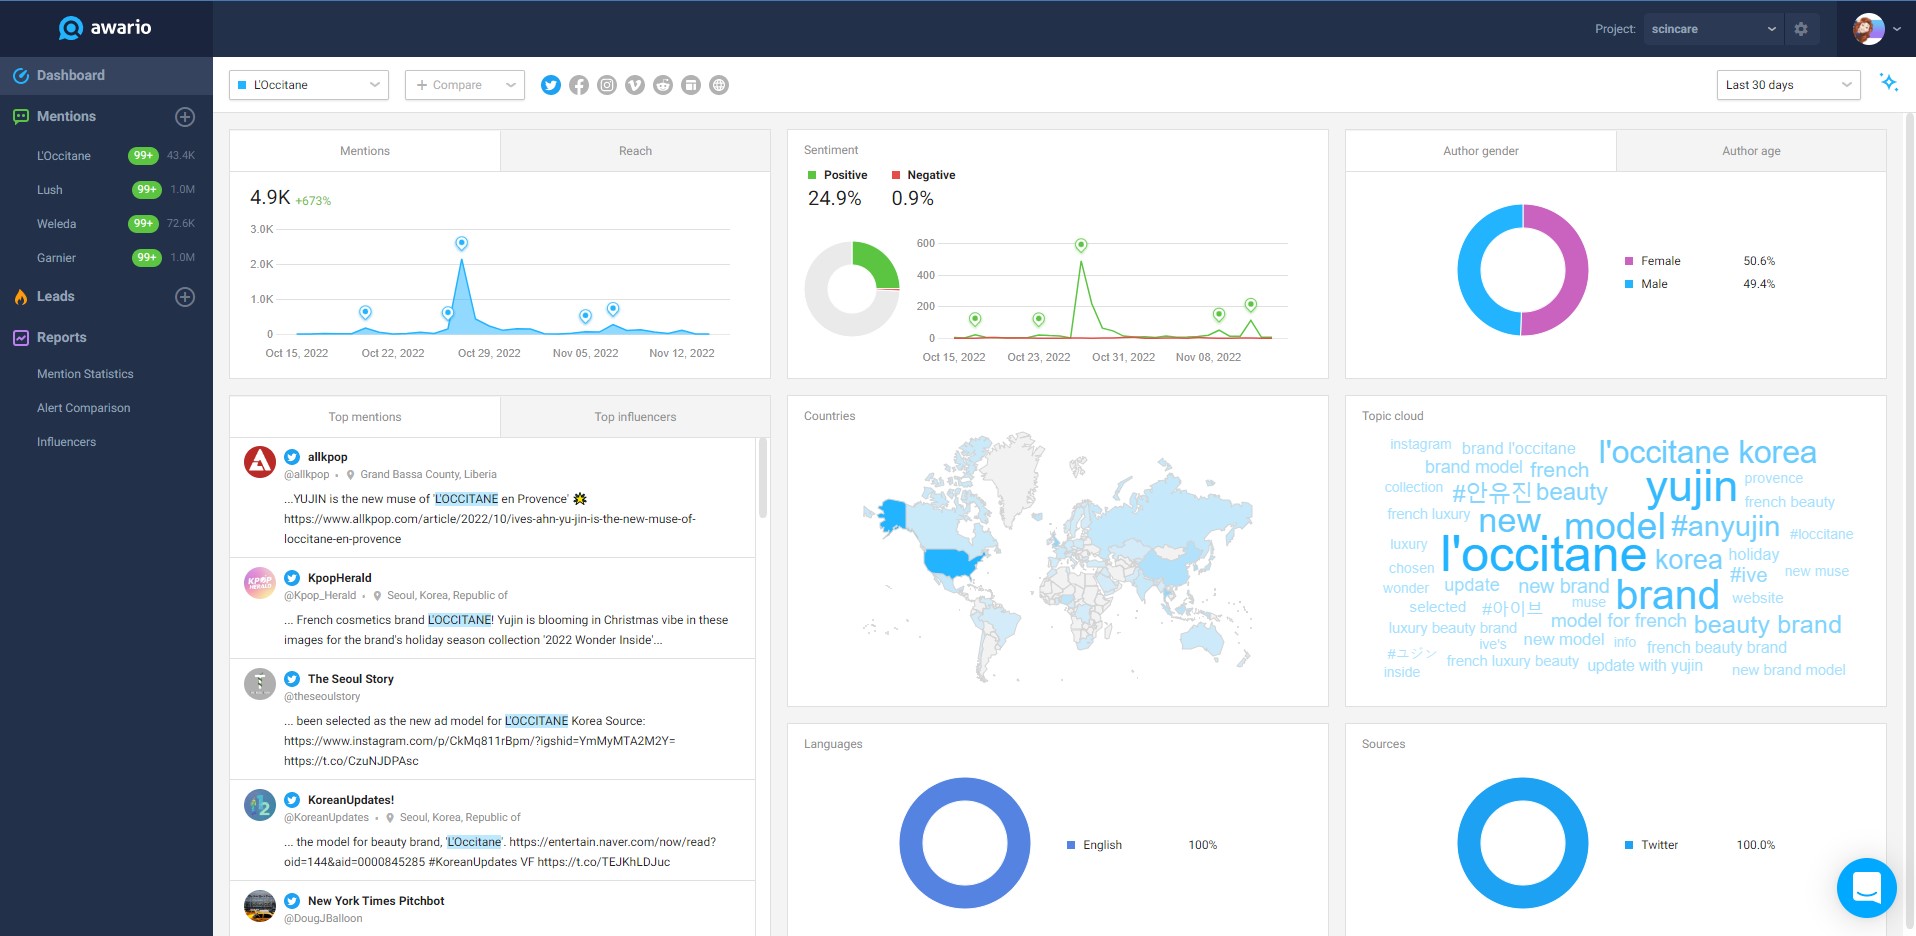This screenshot has width=1916, height=936.
Task: Open Mention Statistics report
Action: tap(85, 374)
